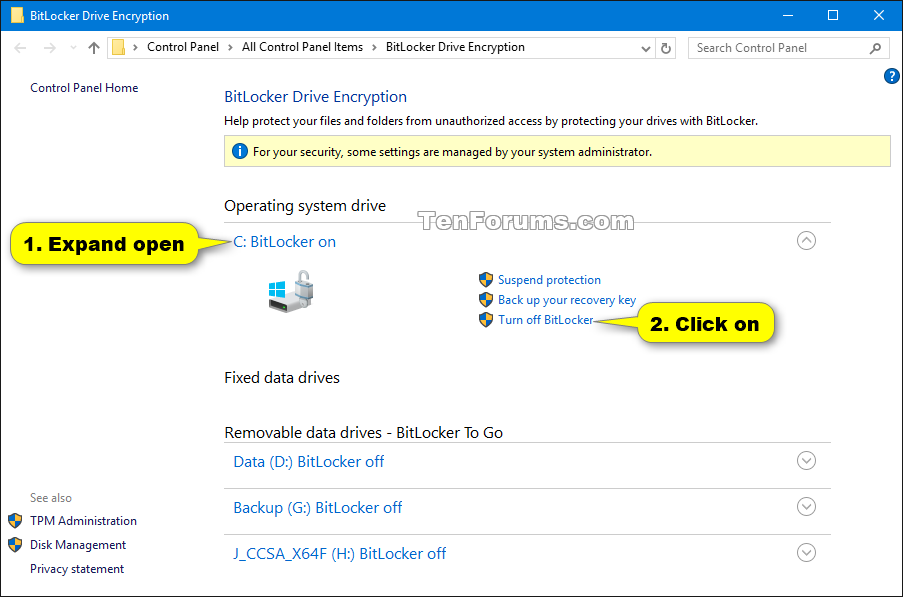Viewport: 903px width, 597px height.
Task: Expand the Data (D:) drive chevron
Action: (x=806, y=461)
